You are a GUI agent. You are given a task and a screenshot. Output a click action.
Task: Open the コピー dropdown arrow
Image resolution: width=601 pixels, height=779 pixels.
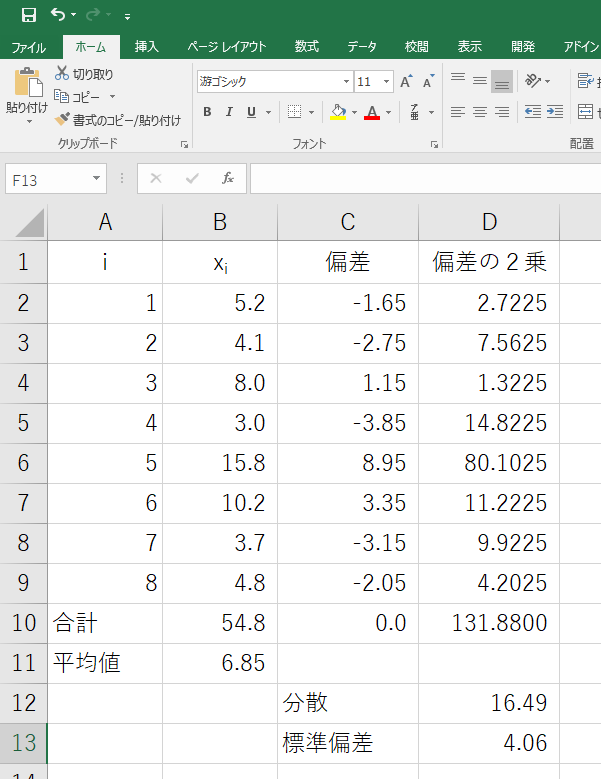[x=112, y=96]
